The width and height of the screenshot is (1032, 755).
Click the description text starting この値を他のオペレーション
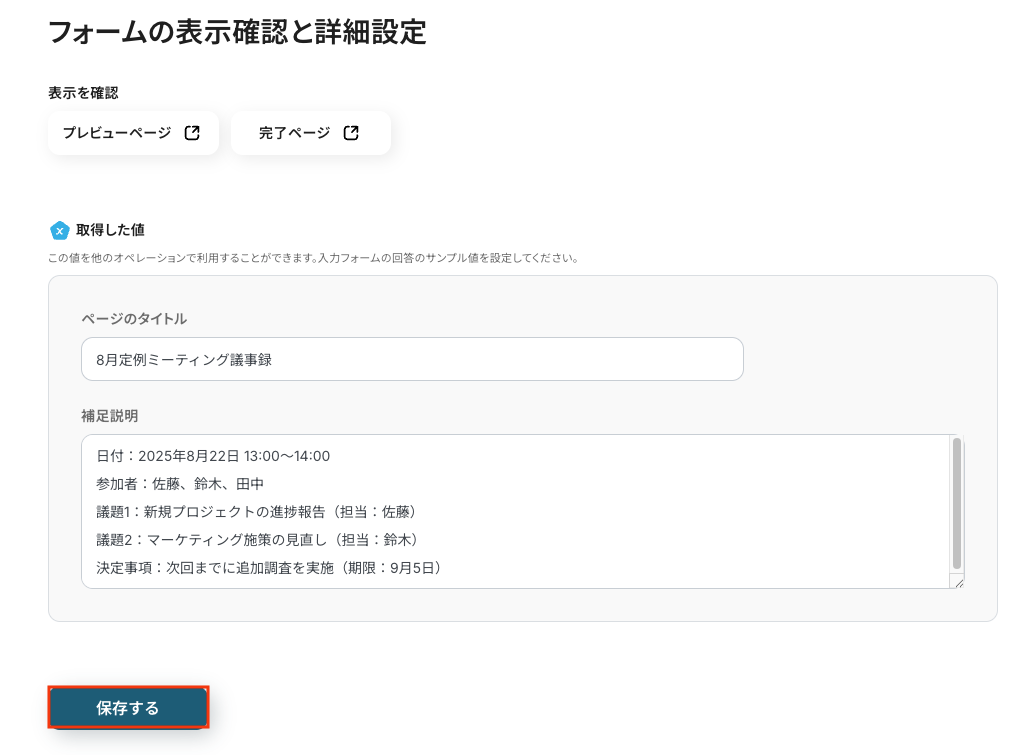point(315,258)
